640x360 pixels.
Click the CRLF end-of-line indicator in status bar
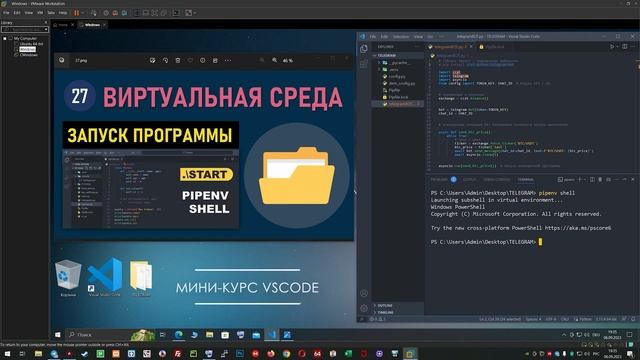click(565, 319)
